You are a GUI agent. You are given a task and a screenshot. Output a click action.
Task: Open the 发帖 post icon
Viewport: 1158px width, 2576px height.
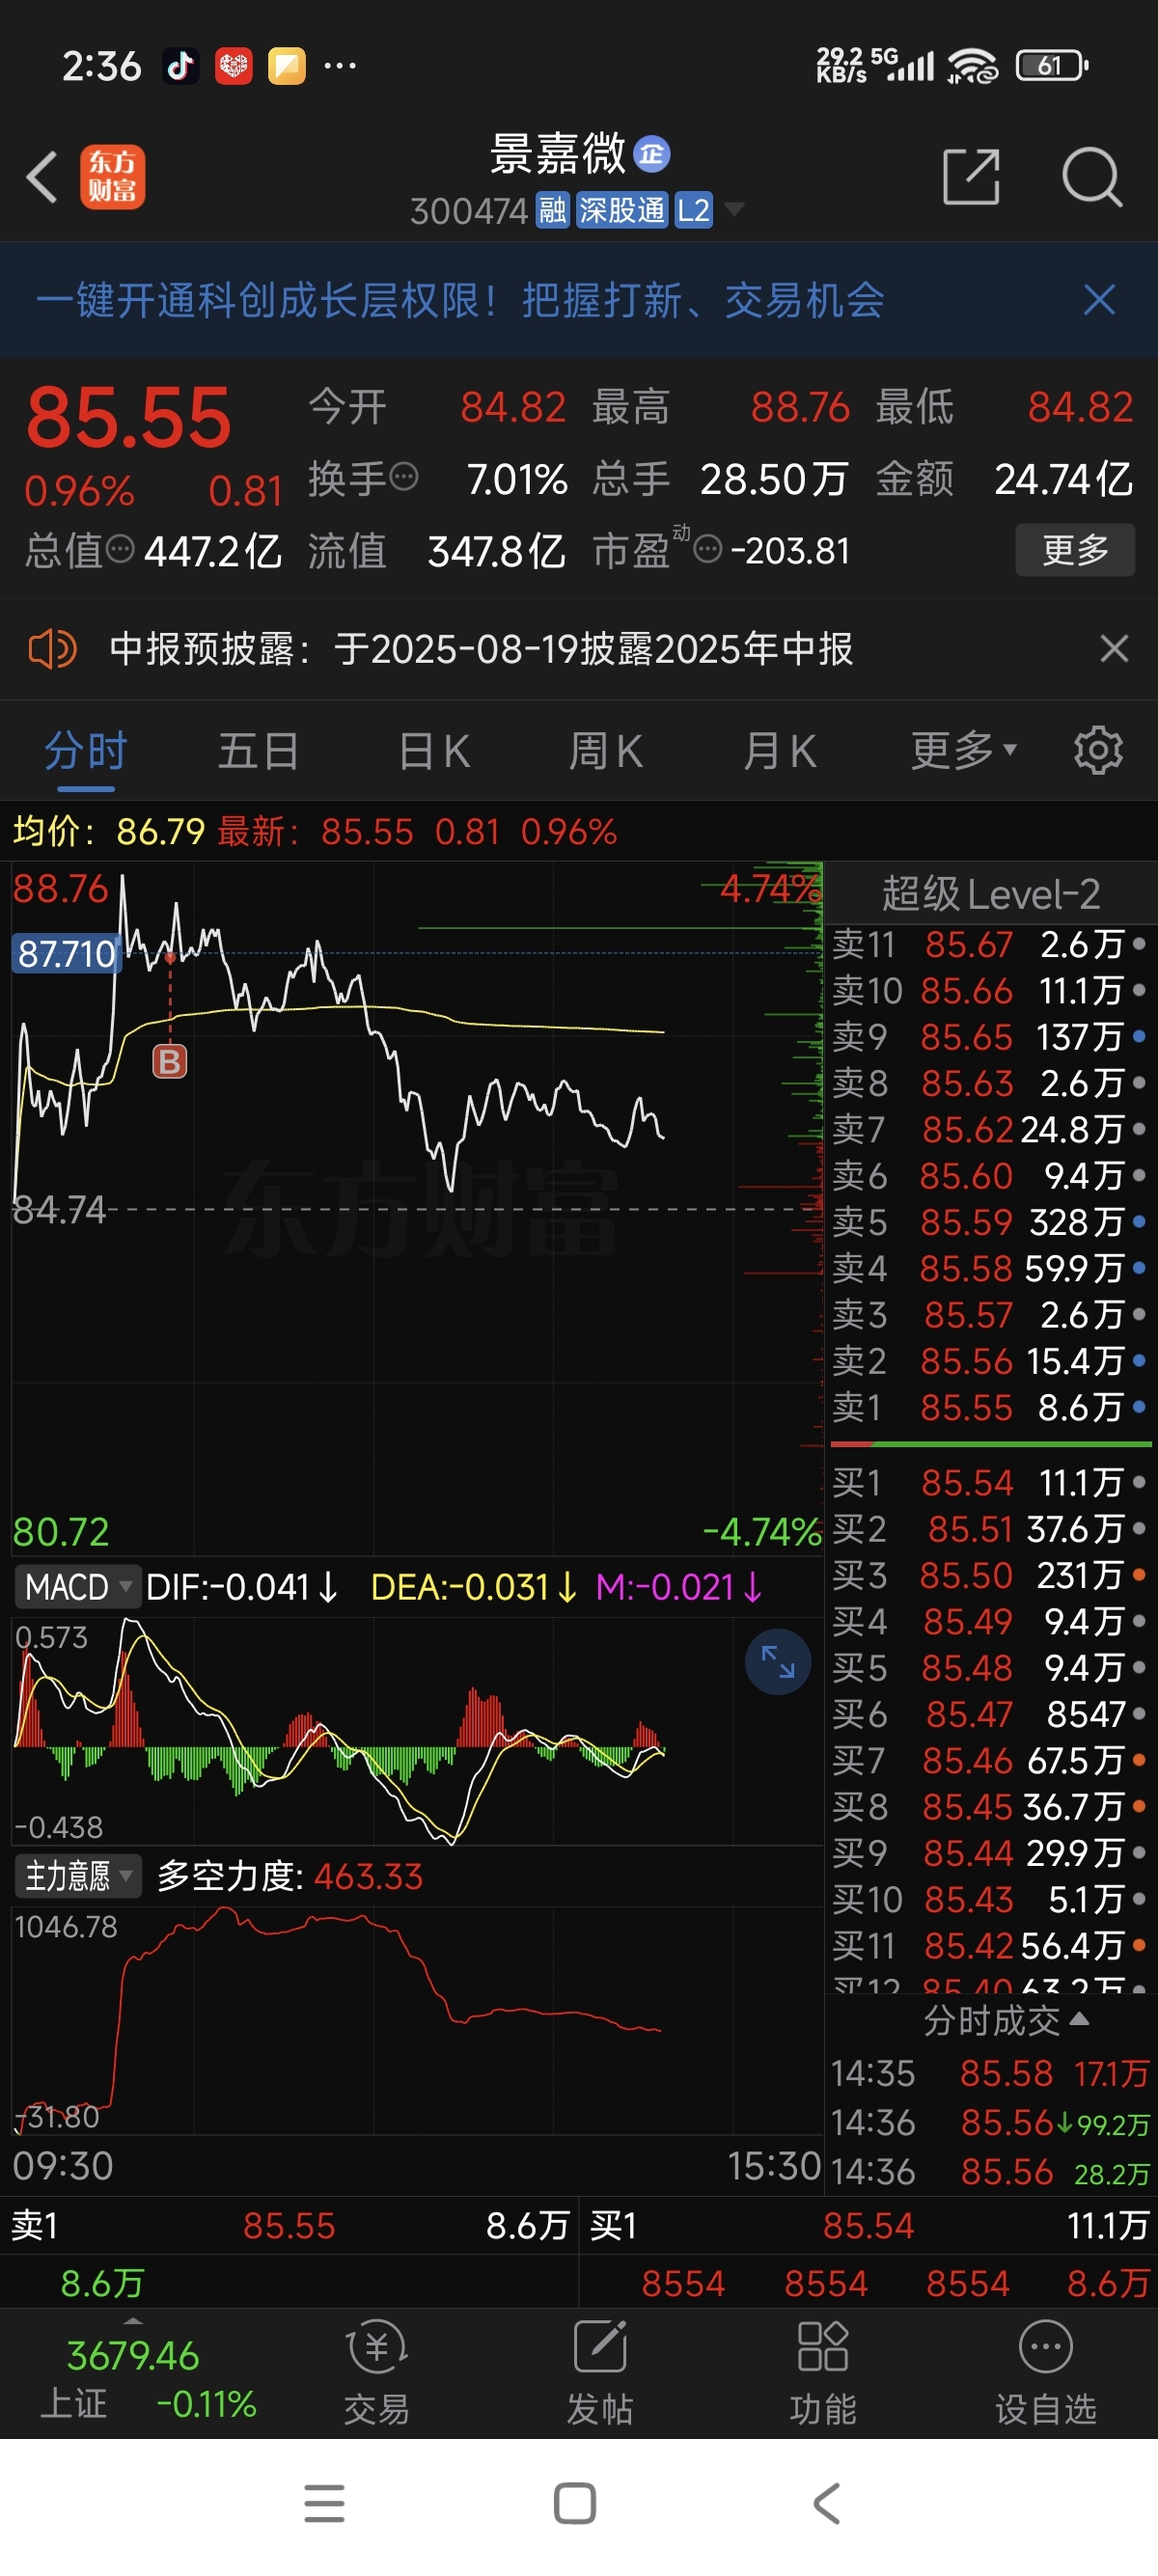tap(599, 2373)
